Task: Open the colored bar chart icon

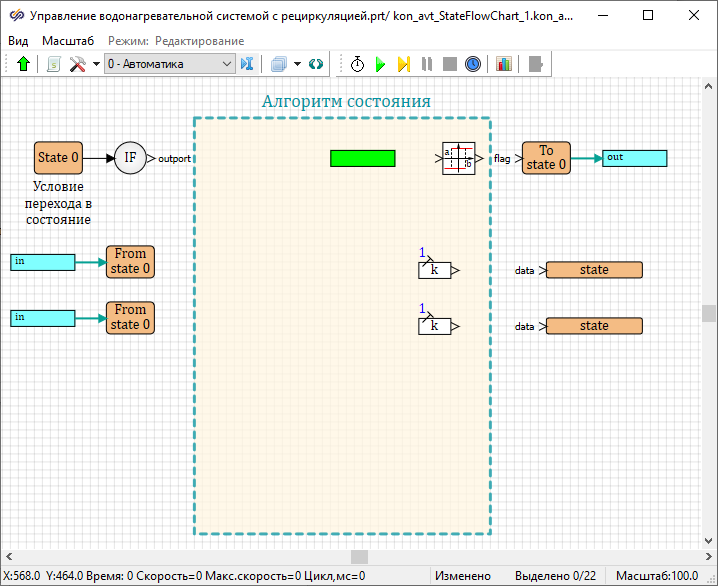Action: (x=503, y=64)
